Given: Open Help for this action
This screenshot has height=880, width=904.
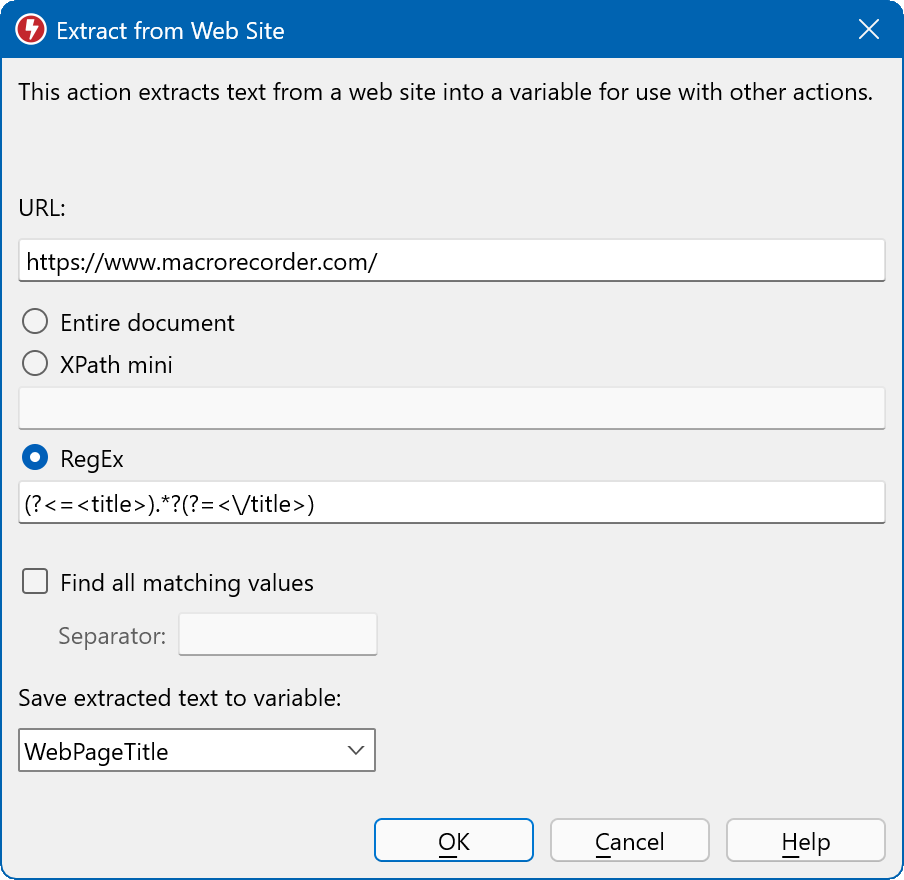Looking at the screenshot, I should [805, 842].
